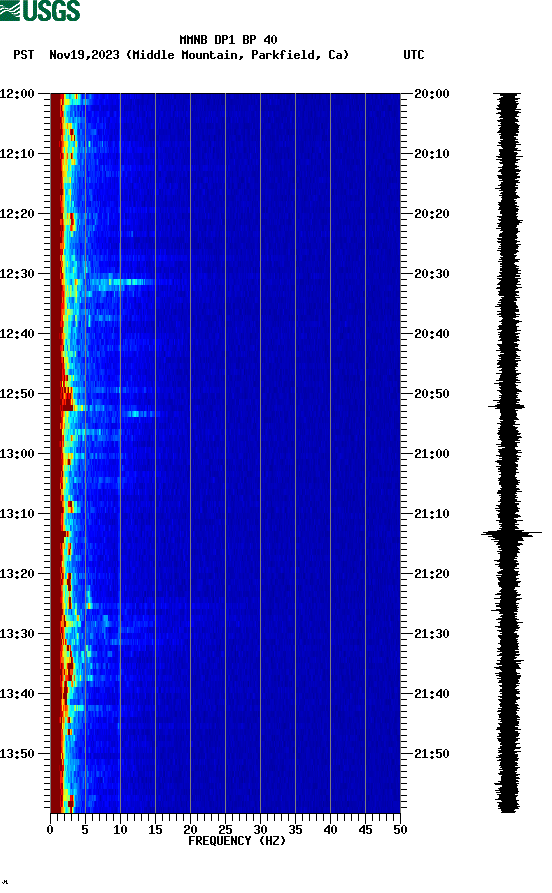Click the frequency axis tick label '35'
This screenshot has width=552, height=893.
(x=295, y=830)
